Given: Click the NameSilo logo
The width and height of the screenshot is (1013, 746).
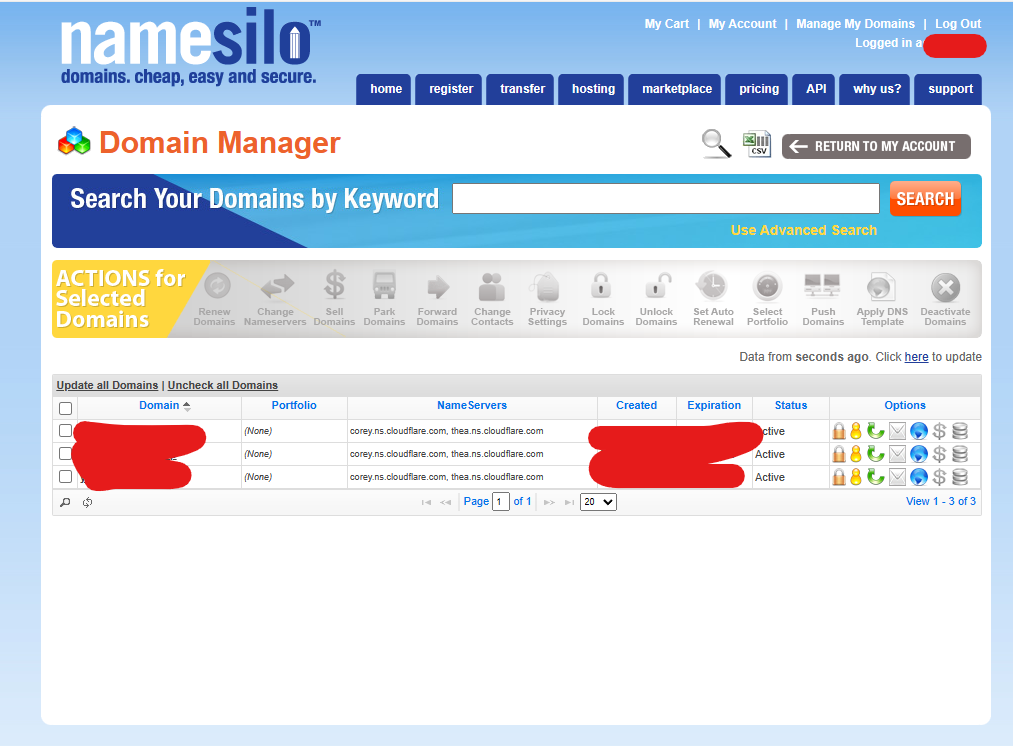Looking at the screenshot, I should coord(190,48).
